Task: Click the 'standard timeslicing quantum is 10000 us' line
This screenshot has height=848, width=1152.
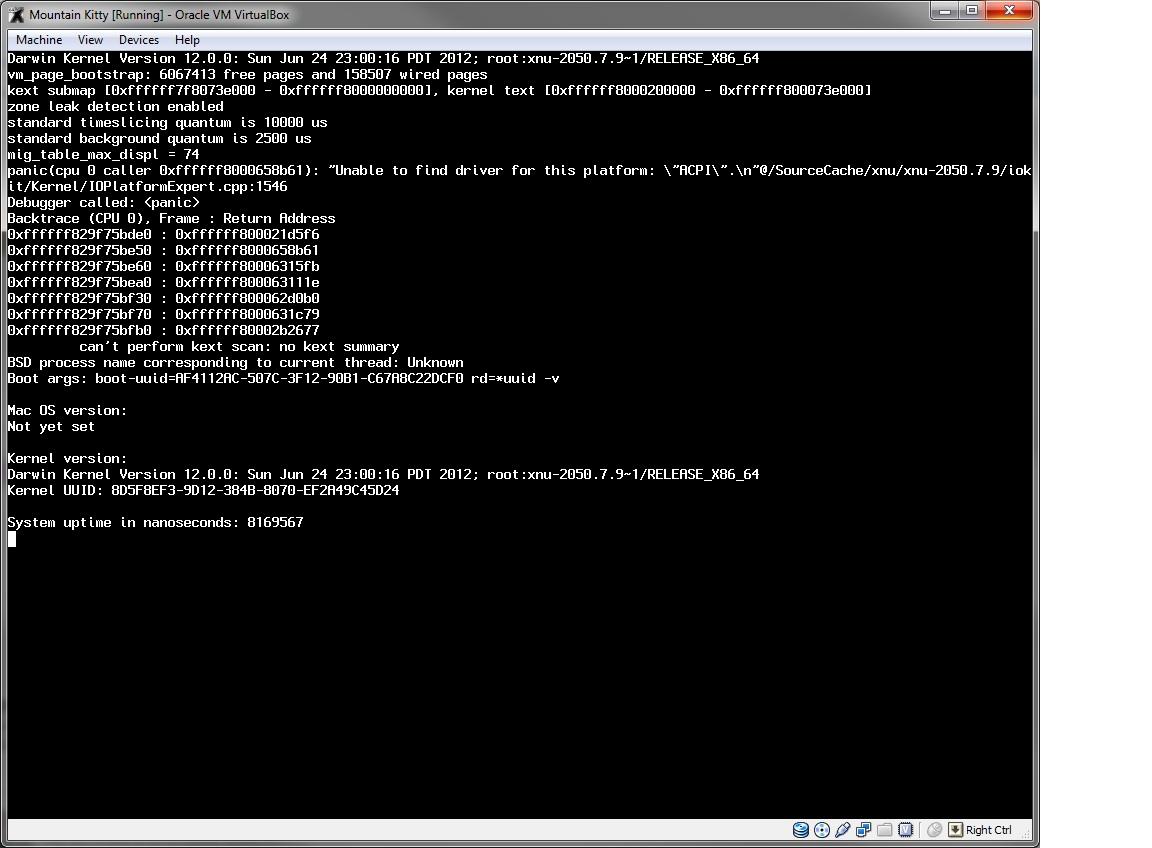Action: tap(168, 123)
